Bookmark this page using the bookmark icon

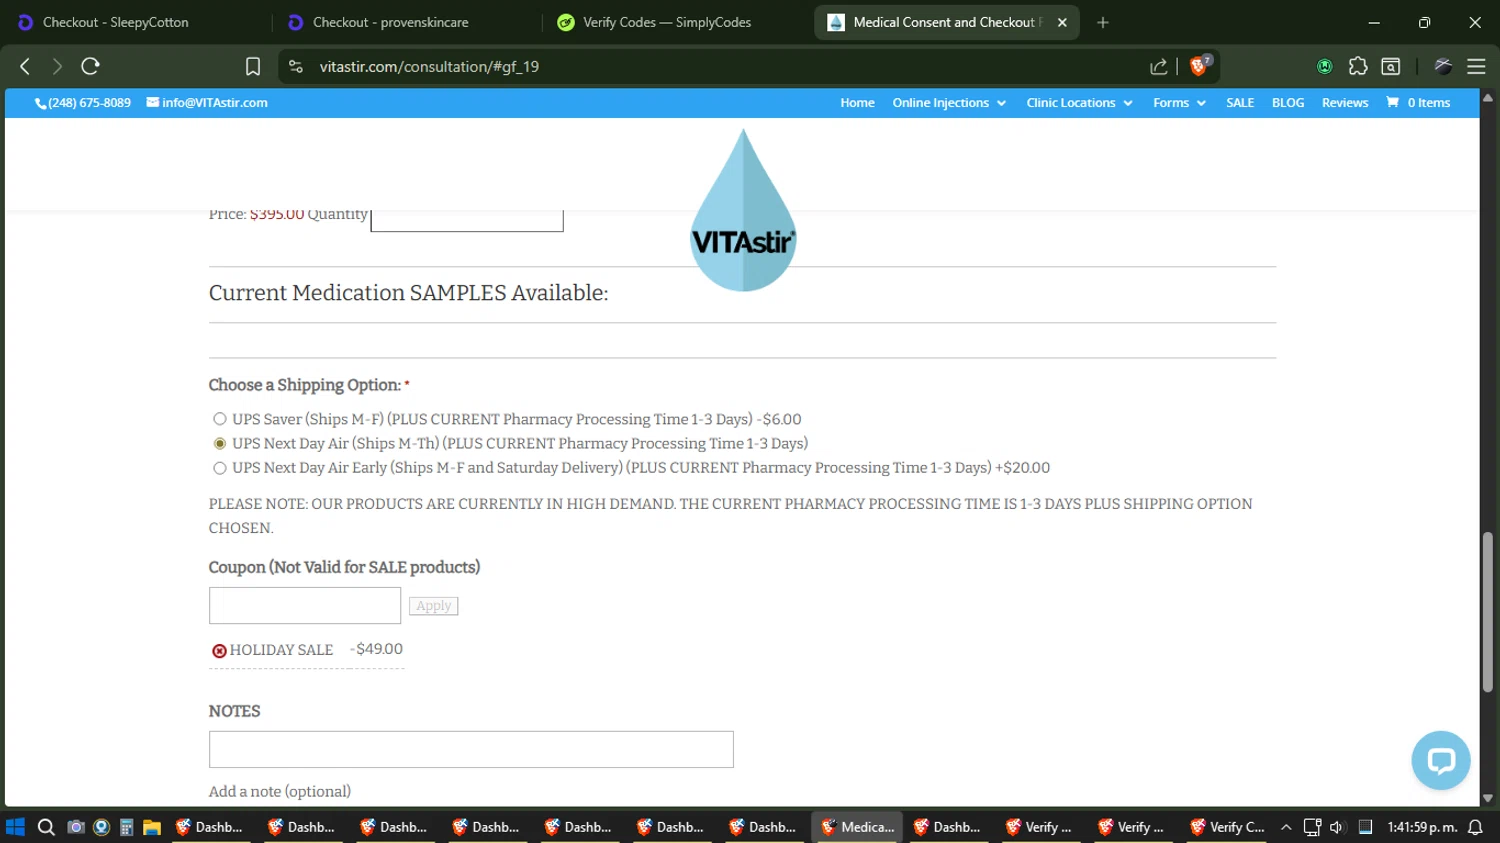click(253, 66)
